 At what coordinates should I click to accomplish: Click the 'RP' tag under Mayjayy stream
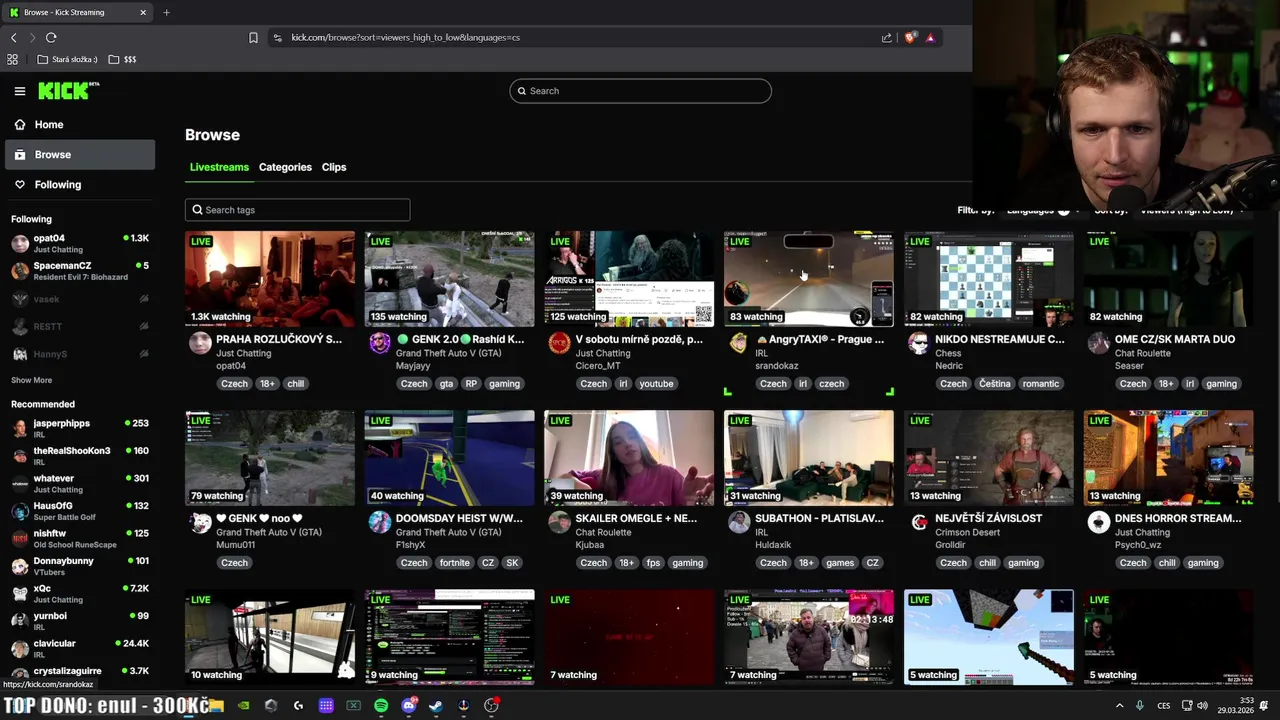pos(471,384)
